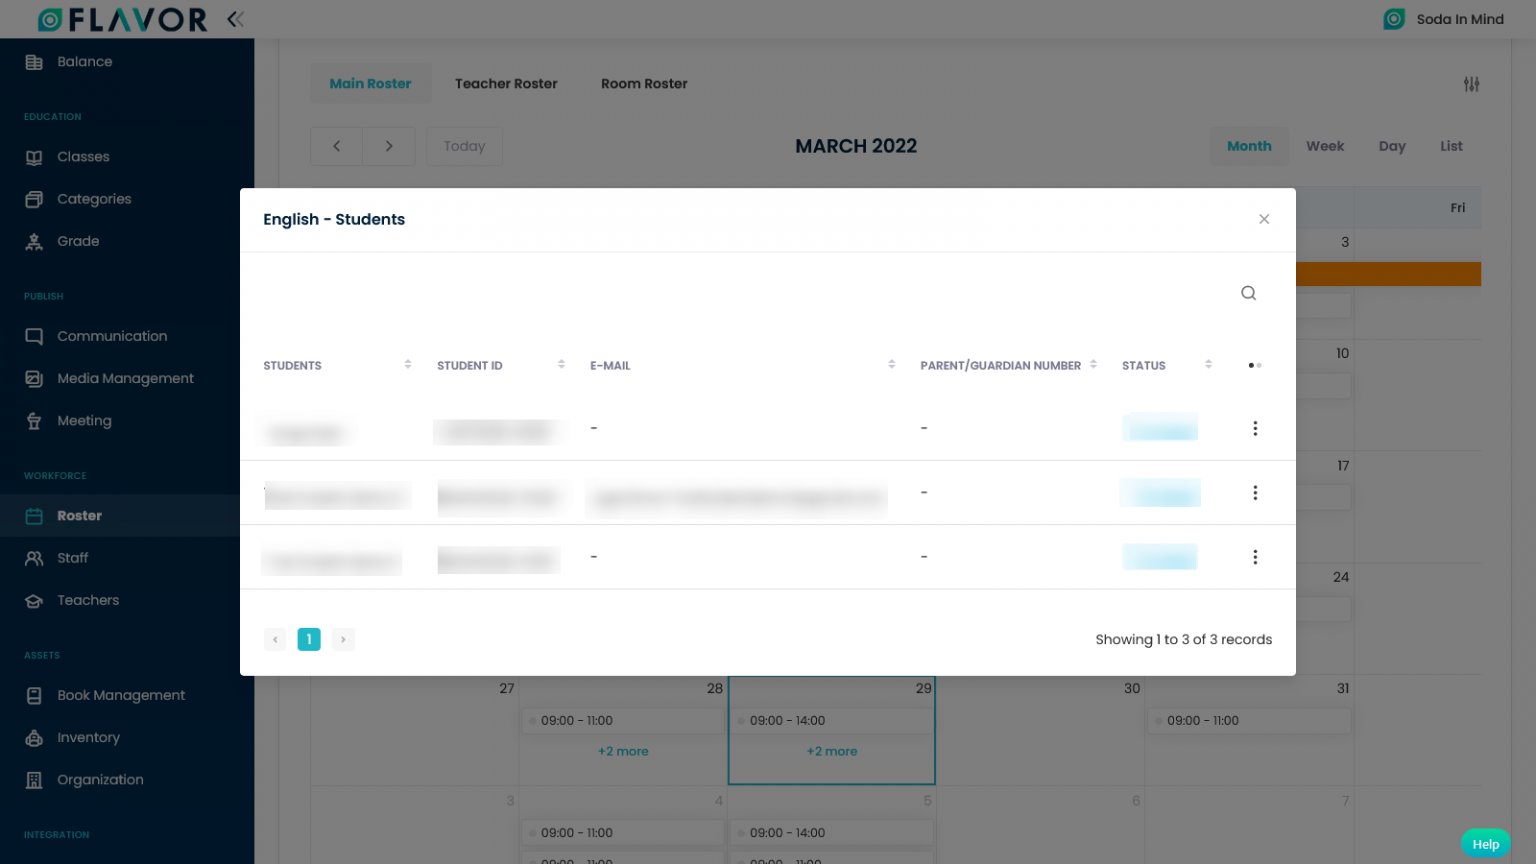This screenshot has width=1536, height=864.
Task: Switch to Teacher Roster tab
Action: [506, 84]
